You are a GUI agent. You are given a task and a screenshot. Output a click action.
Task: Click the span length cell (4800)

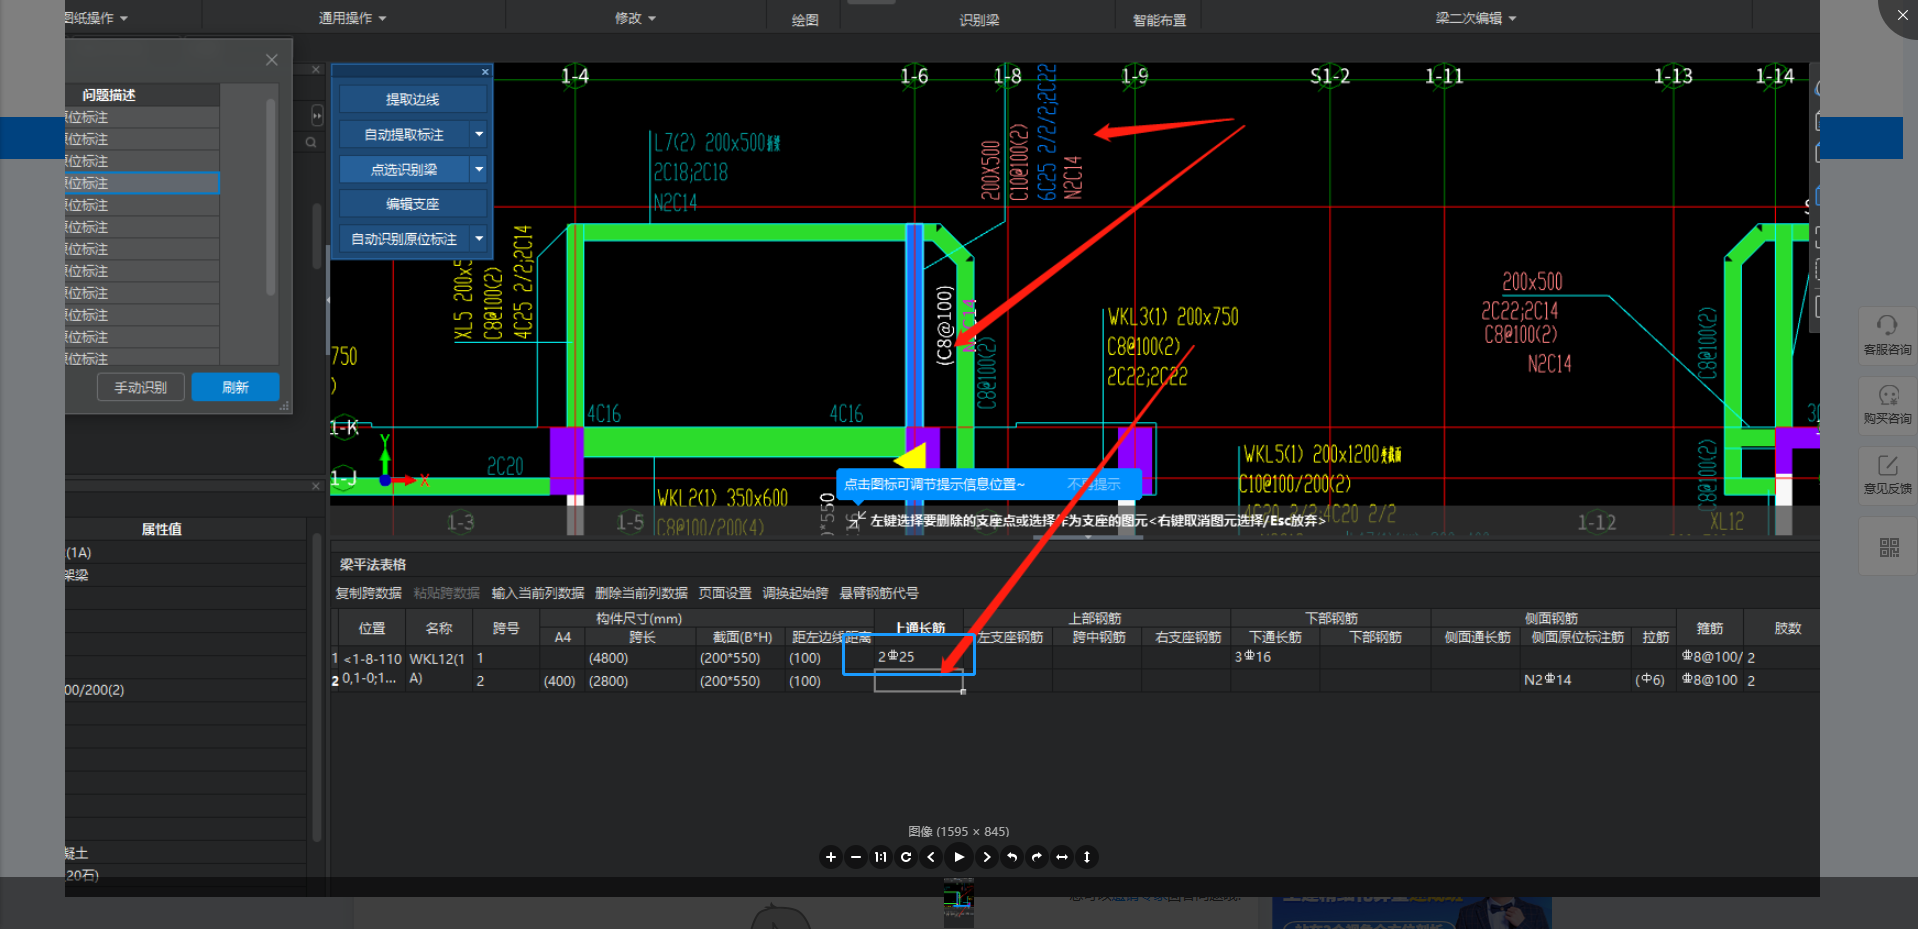(x=641, y=658)
